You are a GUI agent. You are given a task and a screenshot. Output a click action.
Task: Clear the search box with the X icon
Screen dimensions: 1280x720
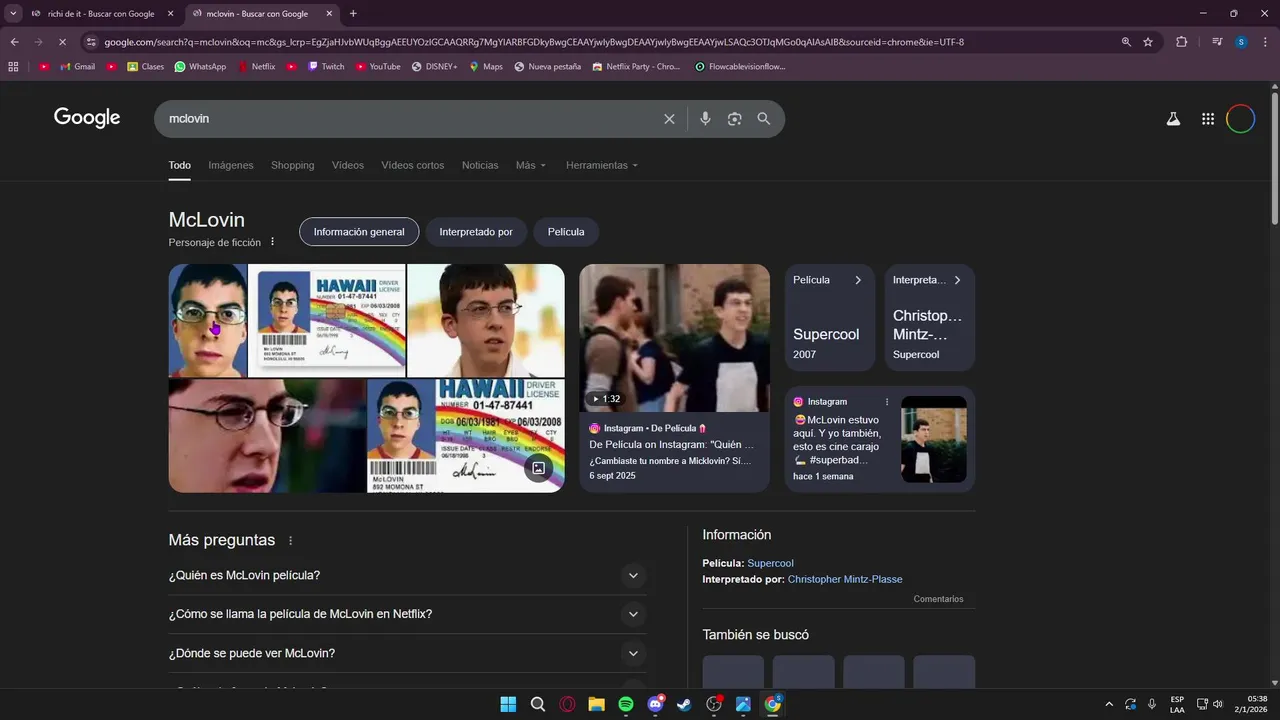pyautogui.click(x=669, y=119)
